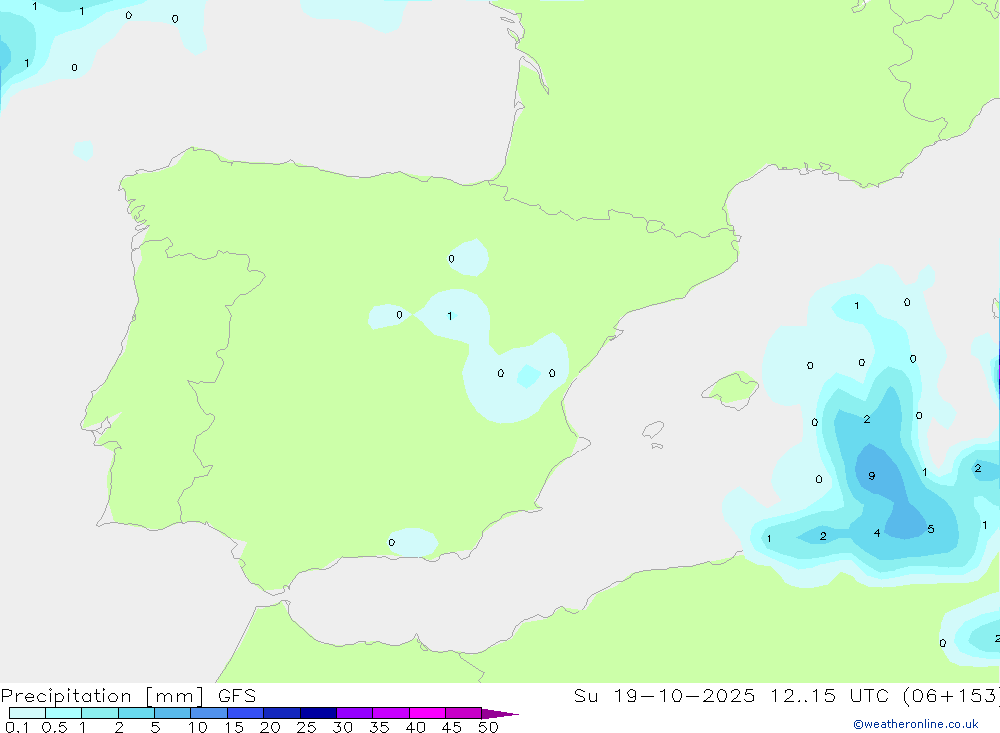The width and height of the screenshot is (1000, 733).
Task: Click the "15" legend scale label
Action: coord(234,727)
